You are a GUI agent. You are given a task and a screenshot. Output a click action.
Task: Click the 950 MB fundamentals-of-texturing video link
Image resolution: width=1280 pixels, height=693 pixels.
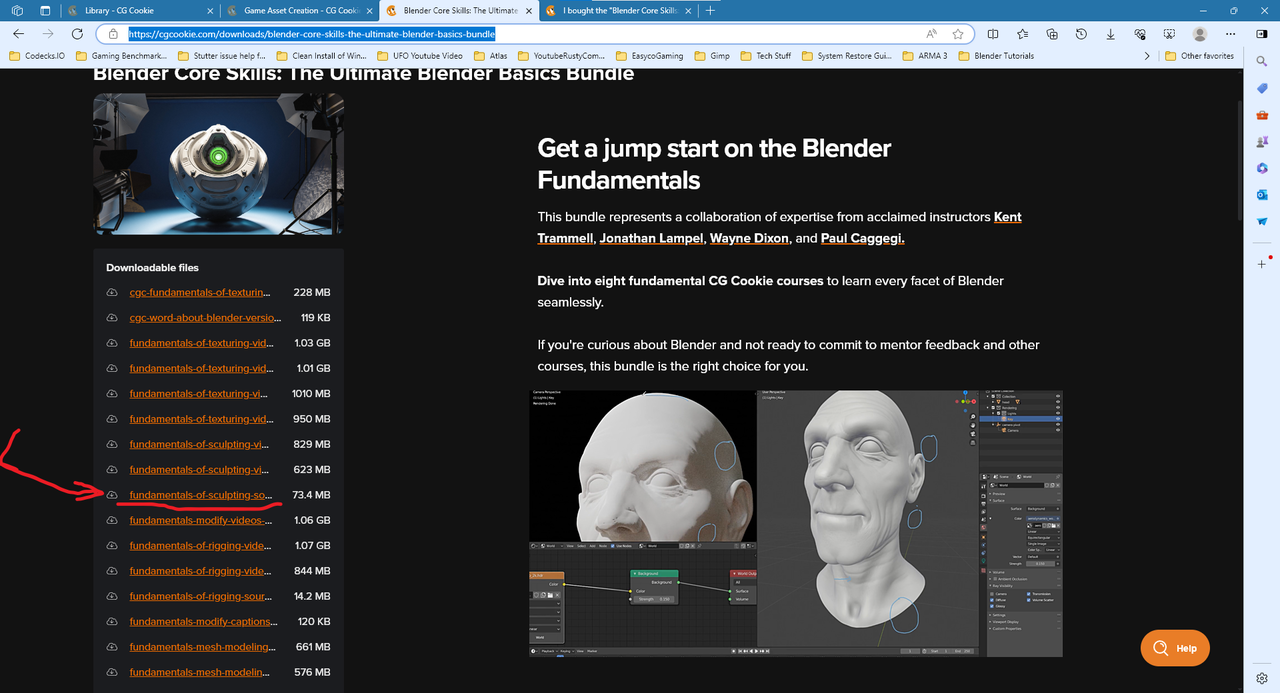pyautogui.click(x=200, y=419)
